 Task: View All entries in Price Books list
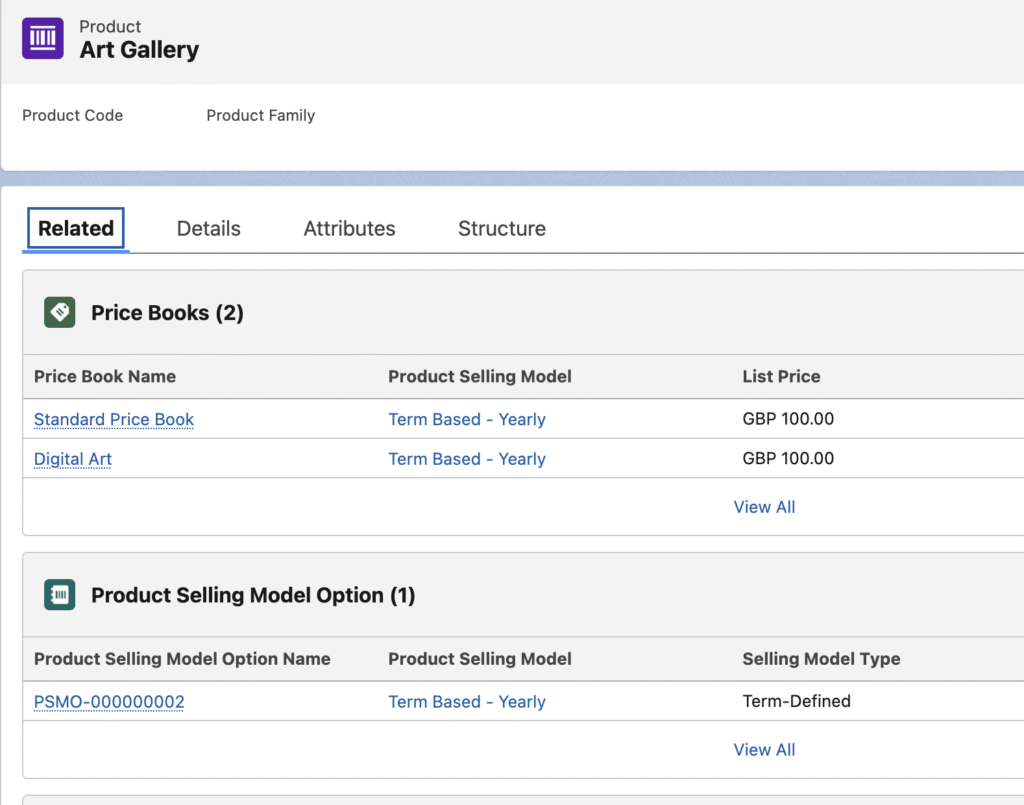[x=764, y=507]
